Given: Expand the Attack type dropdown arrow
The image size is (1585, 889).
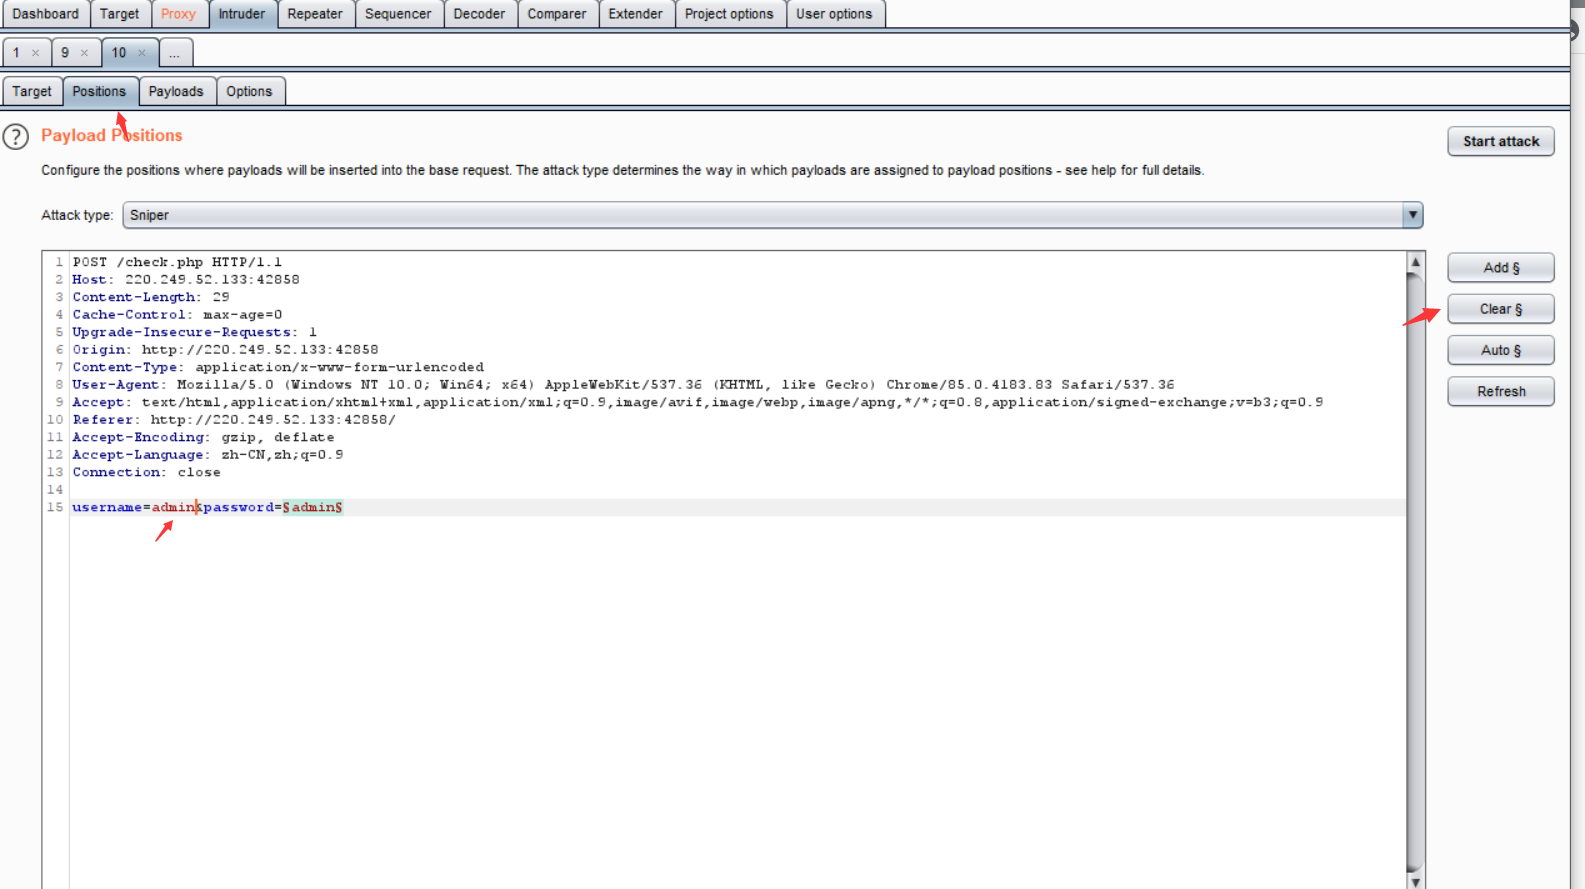Looking at the screenshot, I should click(1412, 215).
